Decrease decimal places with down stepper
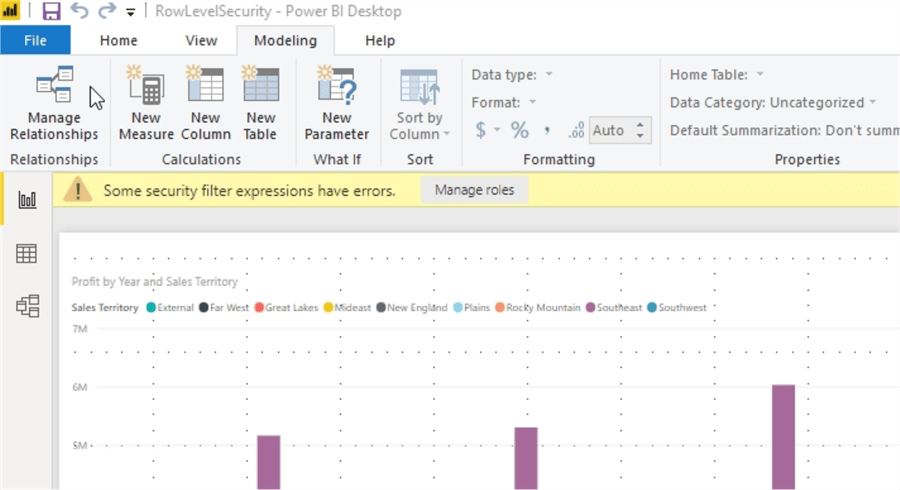Screen dimensions: 900x490 (640, 136)
